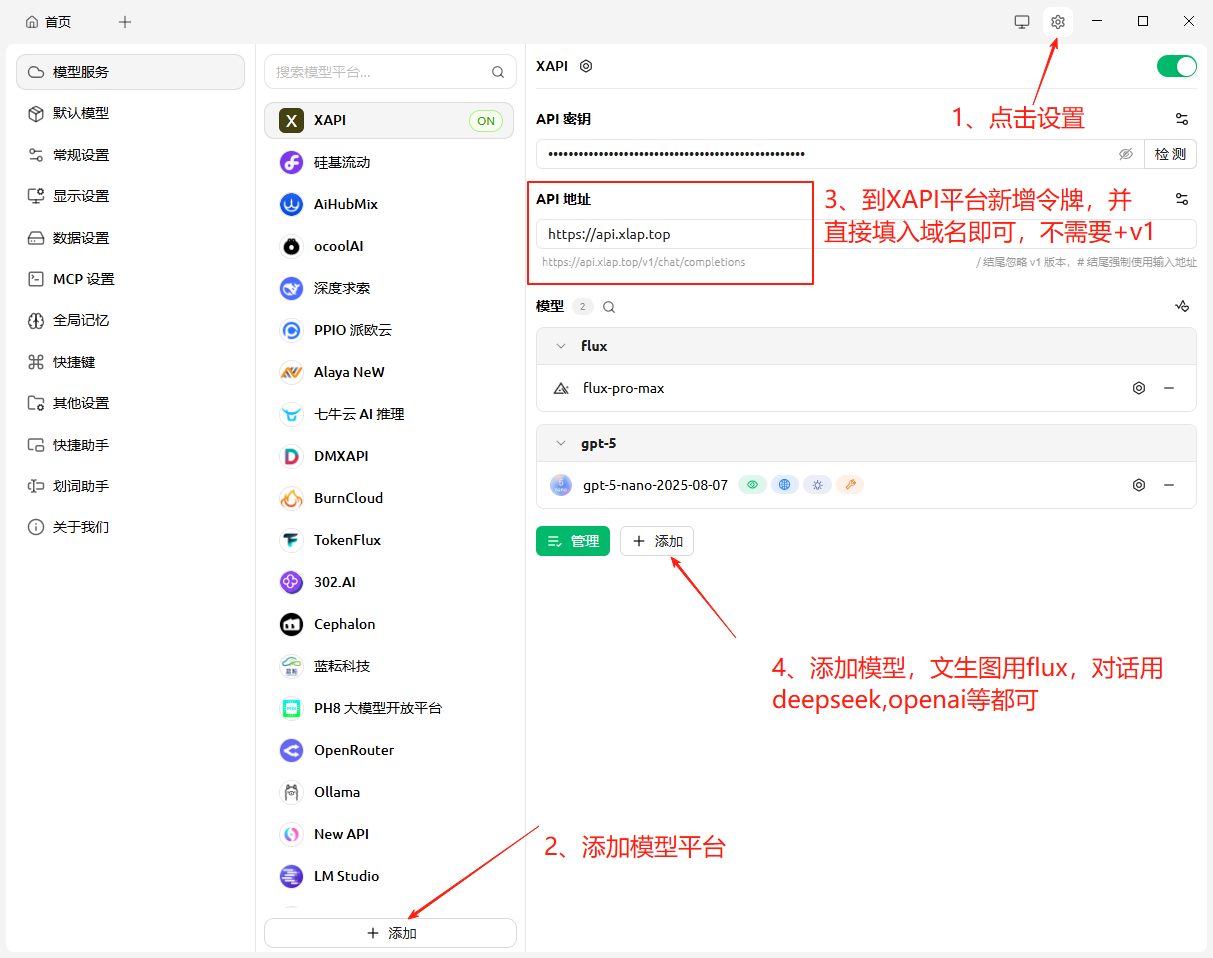Remove gpt-5-nano-2025-08-07 with minus icon

point(1169,485)
